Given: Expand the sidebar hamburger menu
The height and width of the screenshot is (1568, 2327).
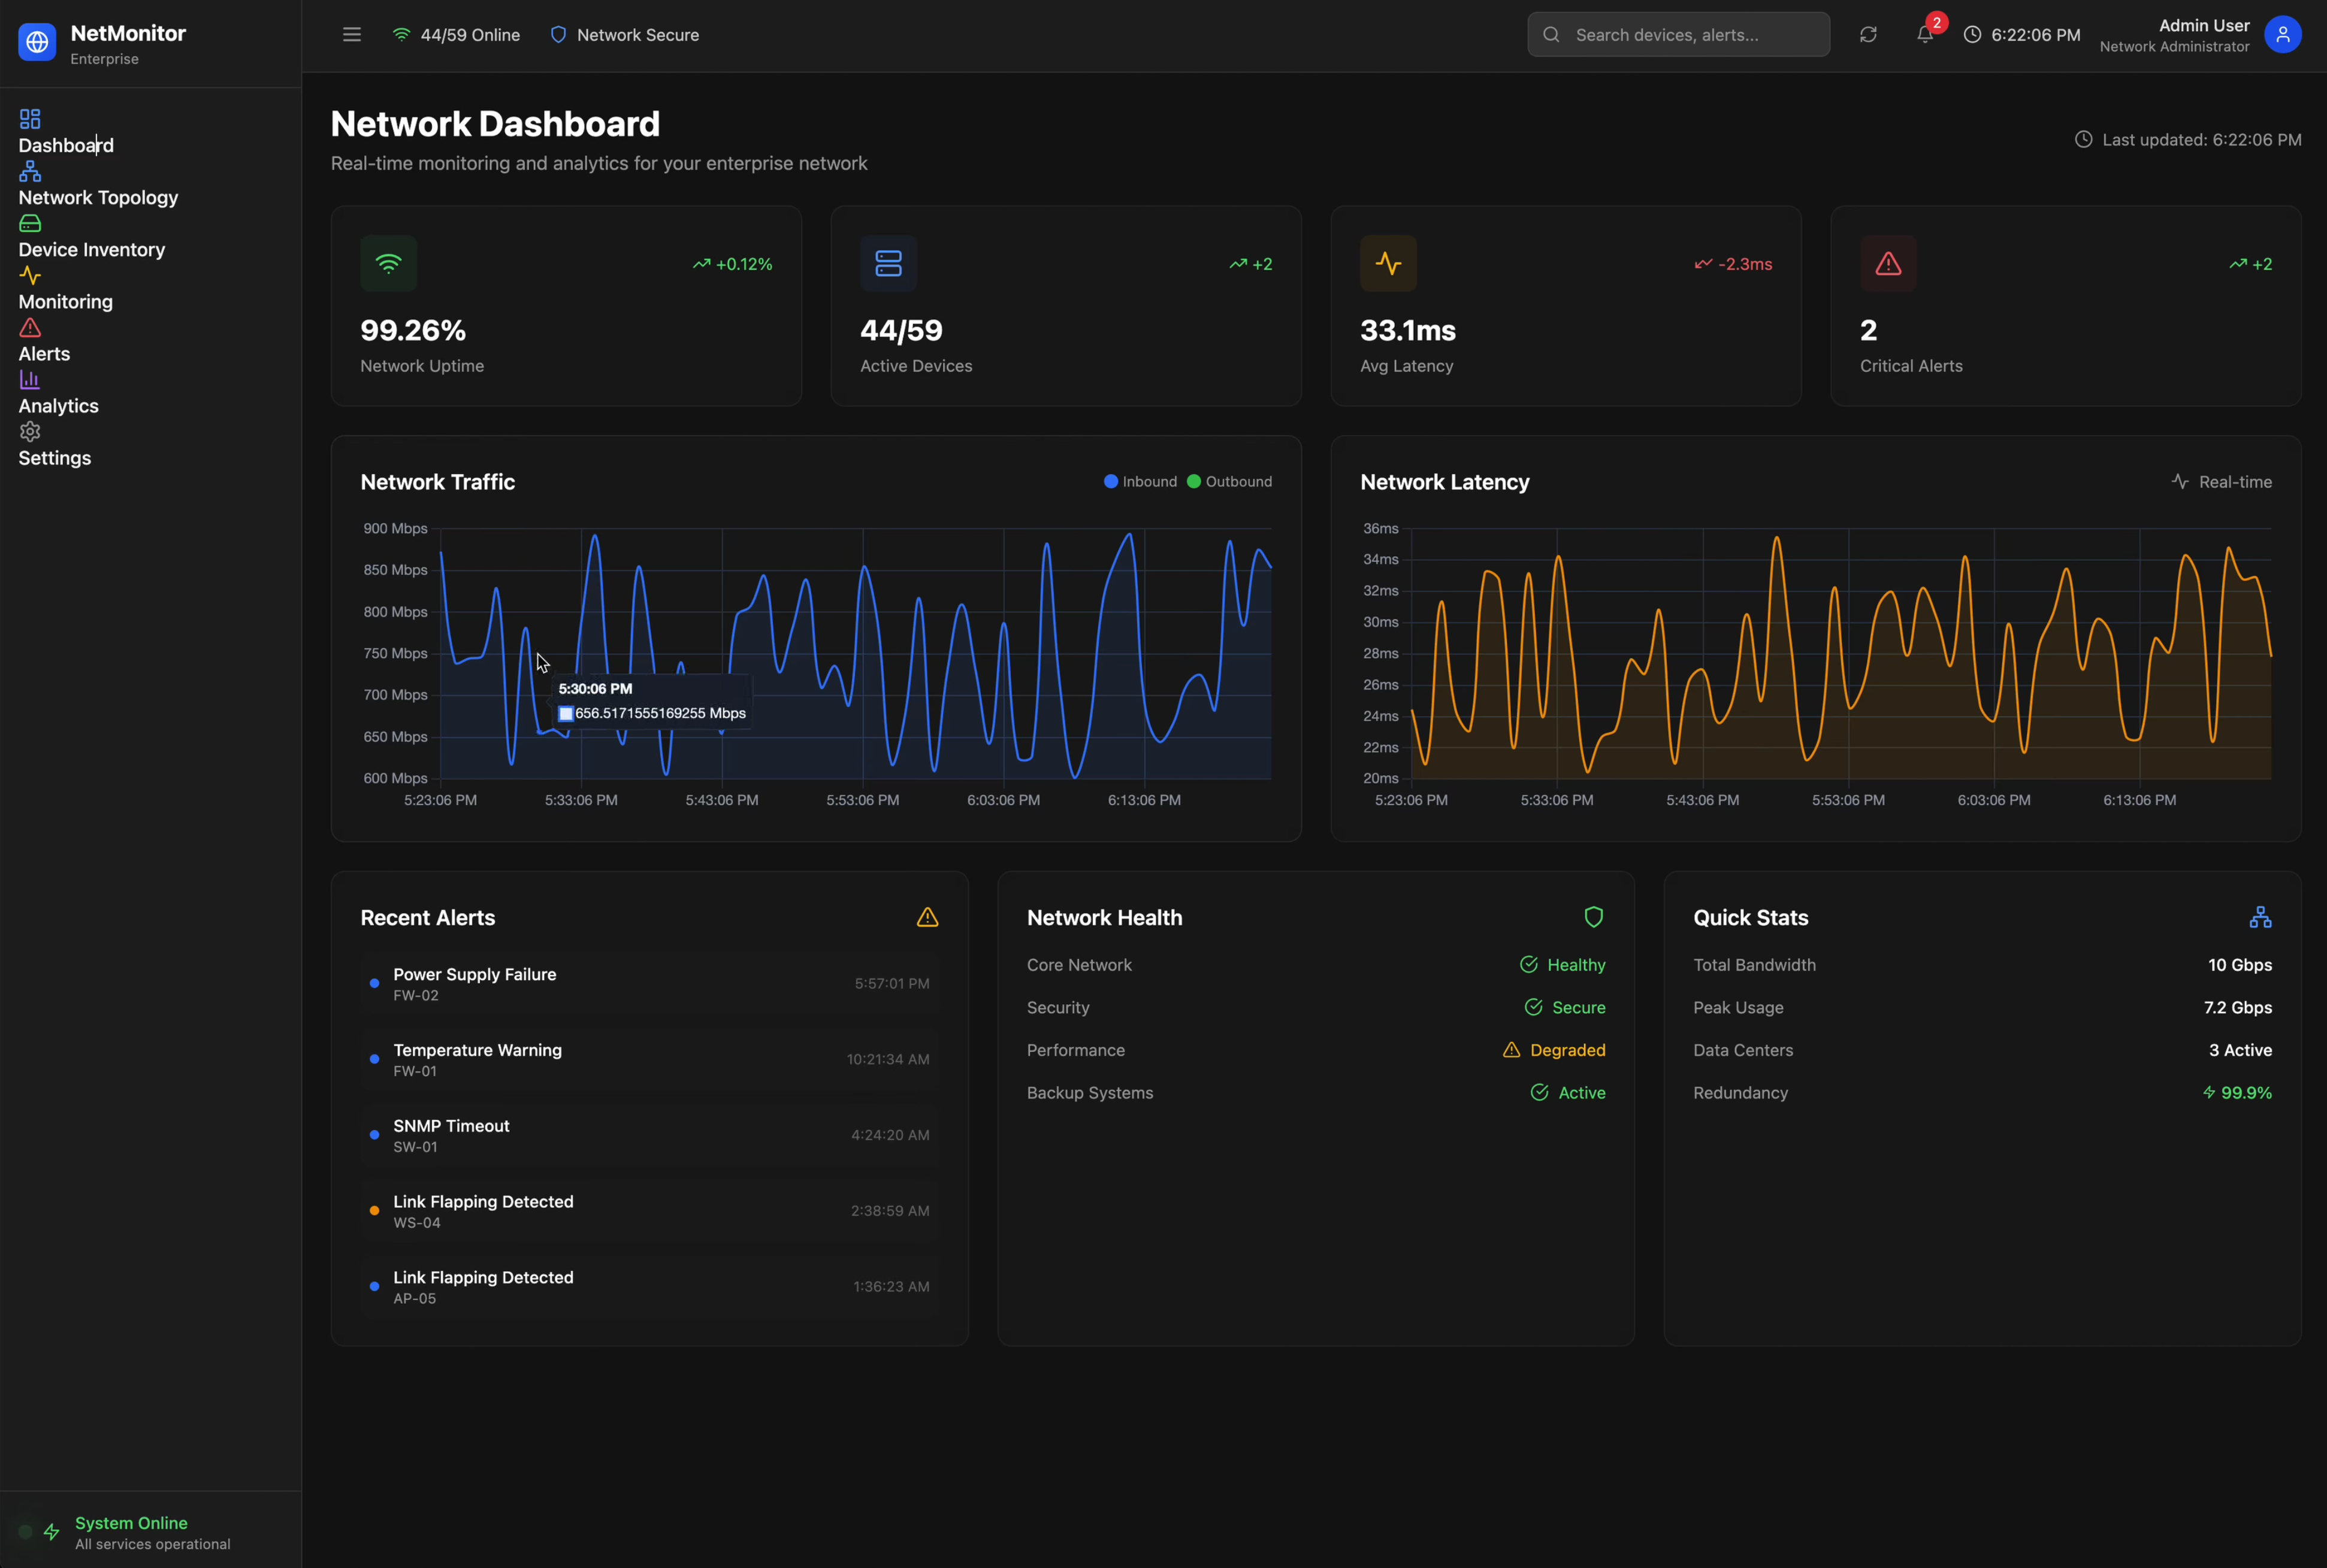Looking at the screenshot, I should pos(352,33).
